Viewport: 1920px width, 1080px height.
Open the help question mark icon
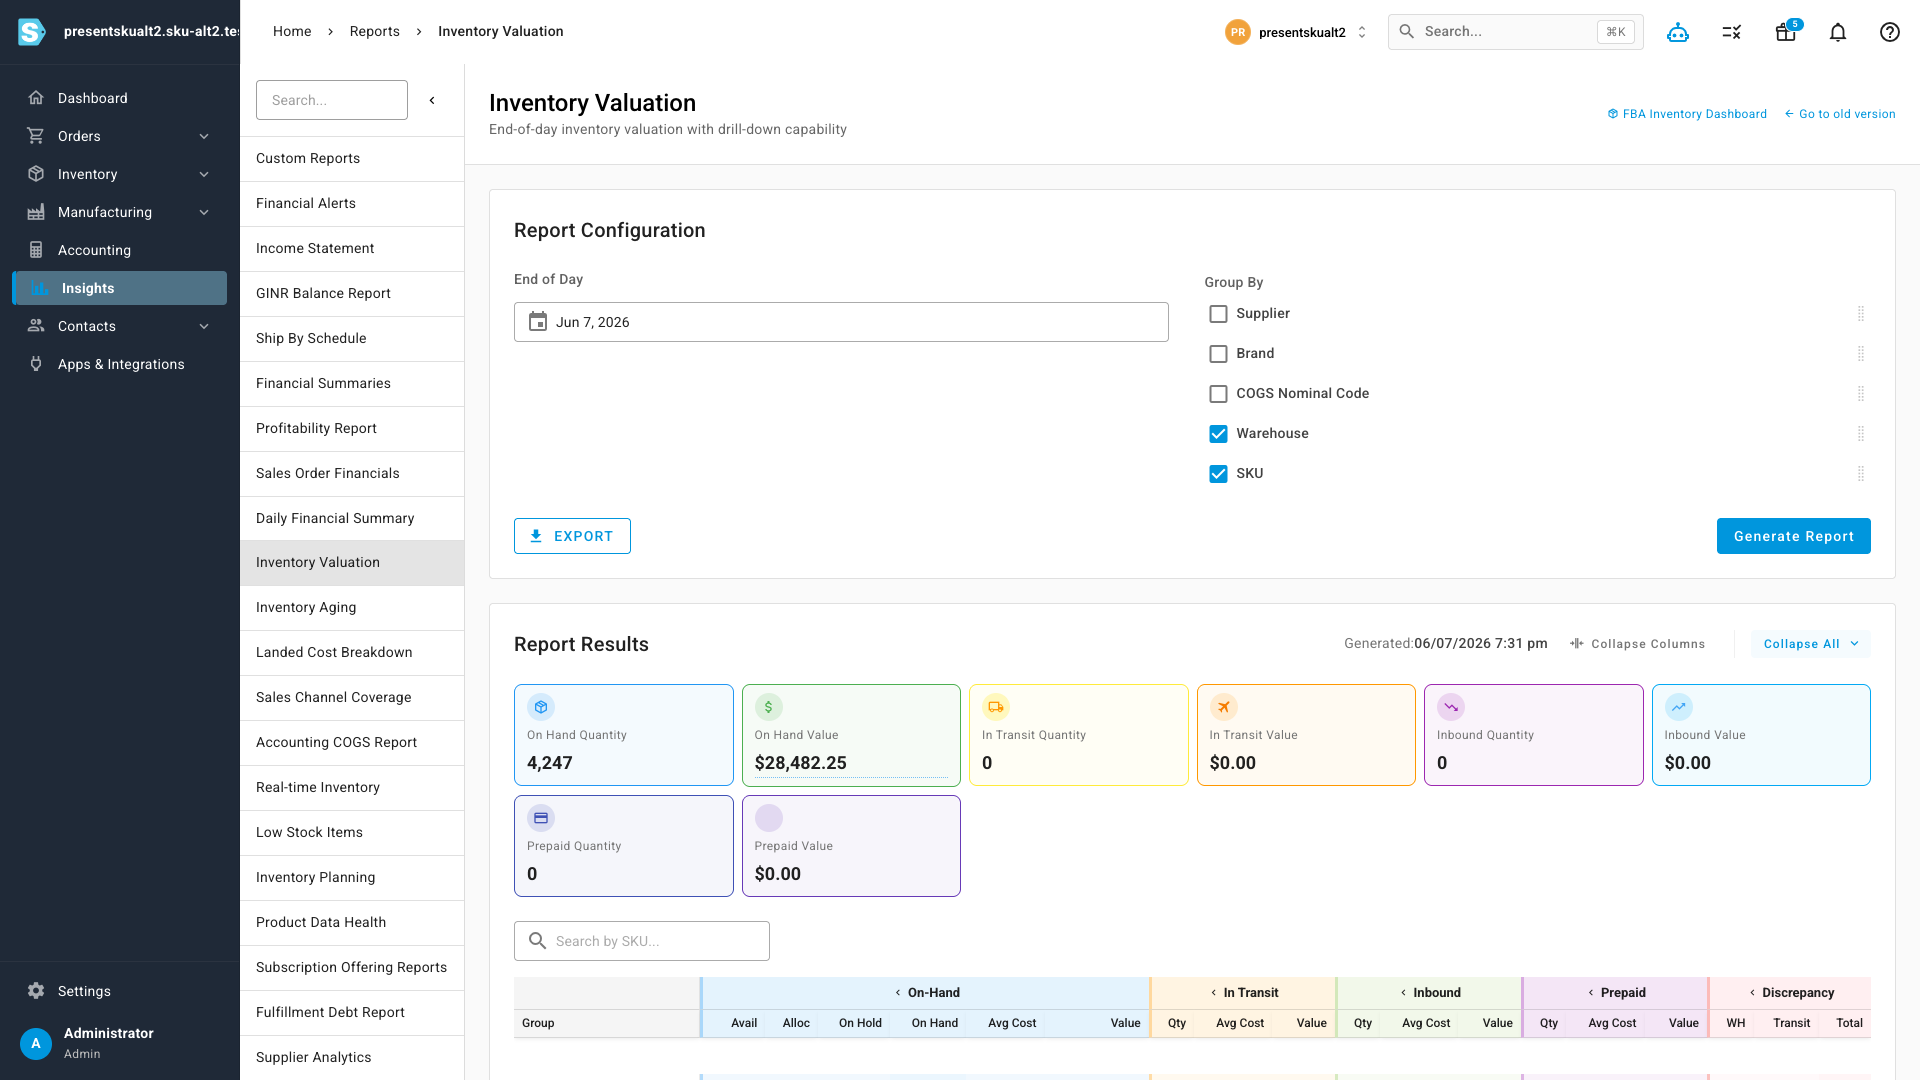pyautogui.click(x=1890, y=32)
